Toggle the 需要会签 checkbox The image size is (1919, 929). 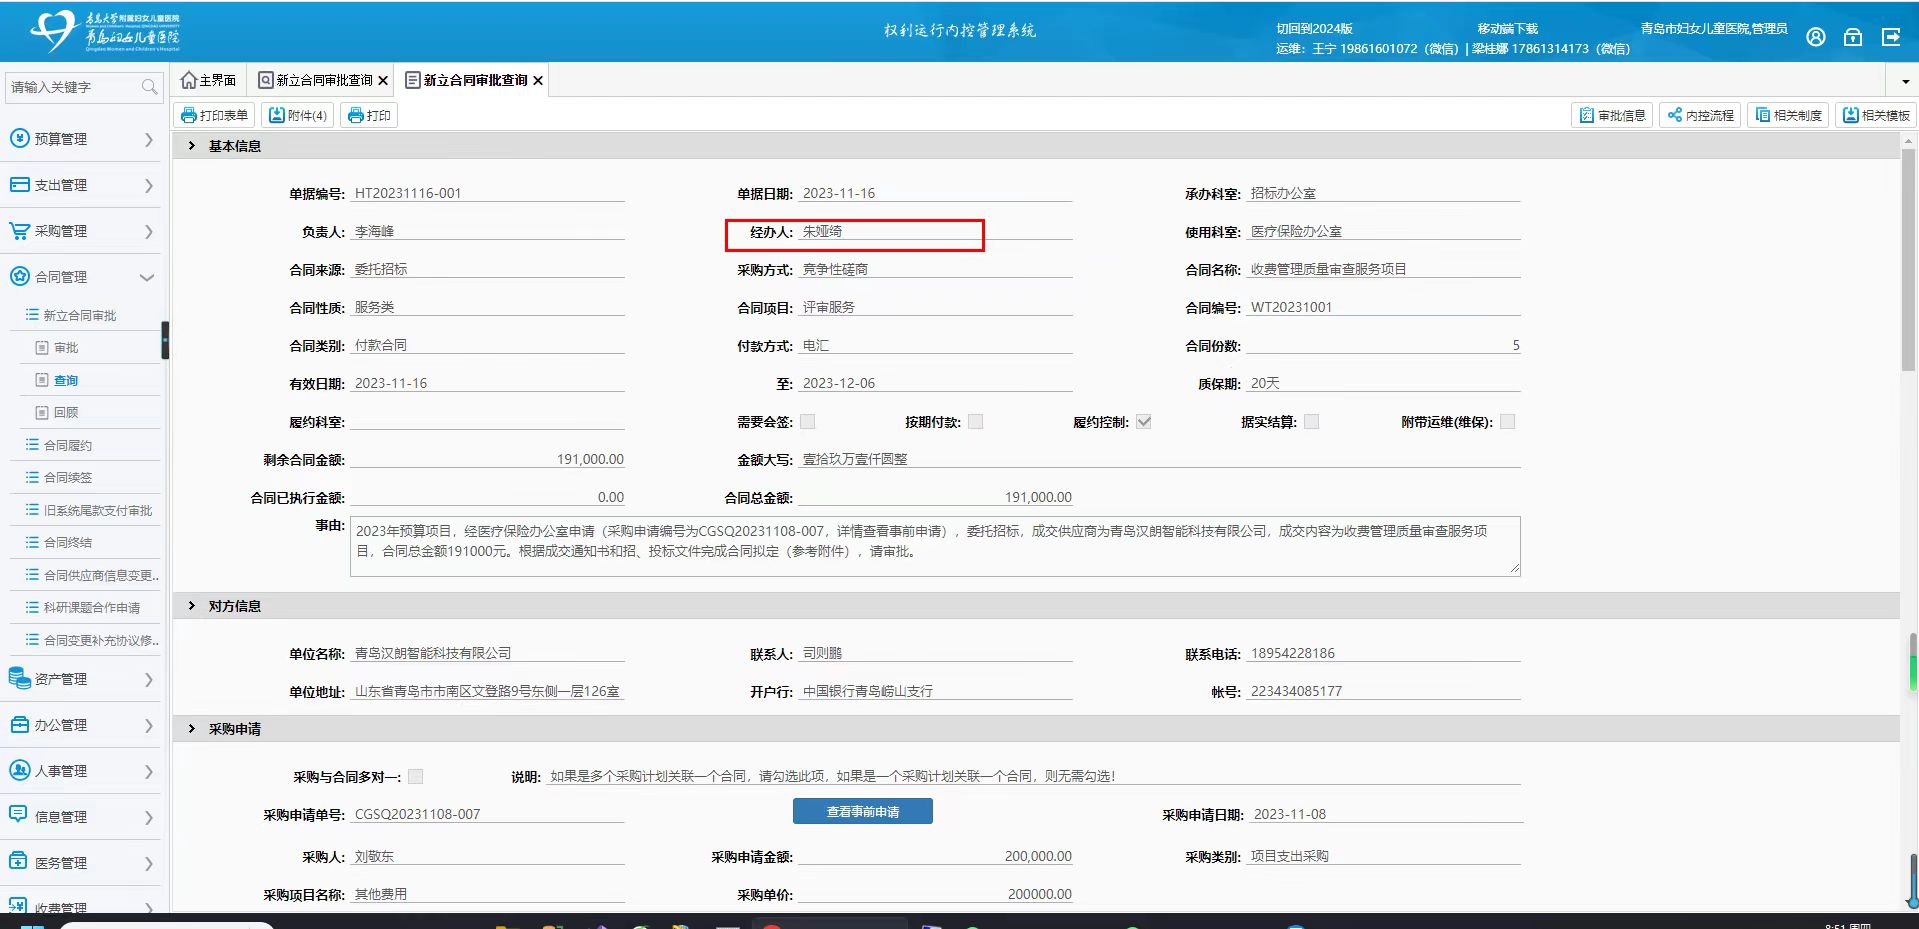(x=808, y=422)
